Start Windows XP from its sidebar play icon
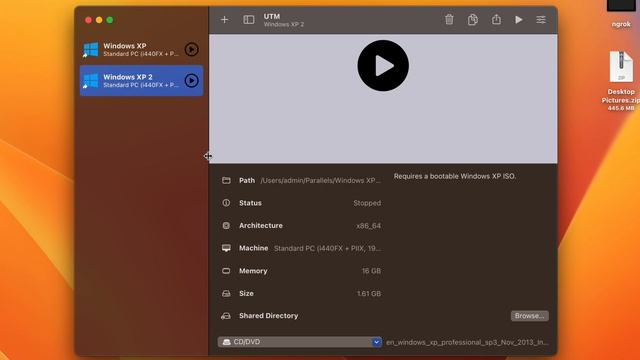 point(191,49)
